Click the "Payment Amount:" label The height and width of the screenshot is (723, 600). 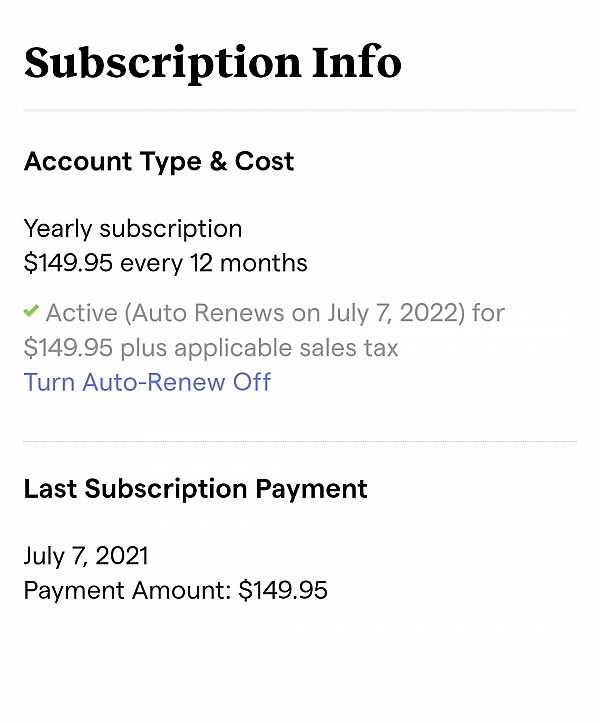point(127,591)
